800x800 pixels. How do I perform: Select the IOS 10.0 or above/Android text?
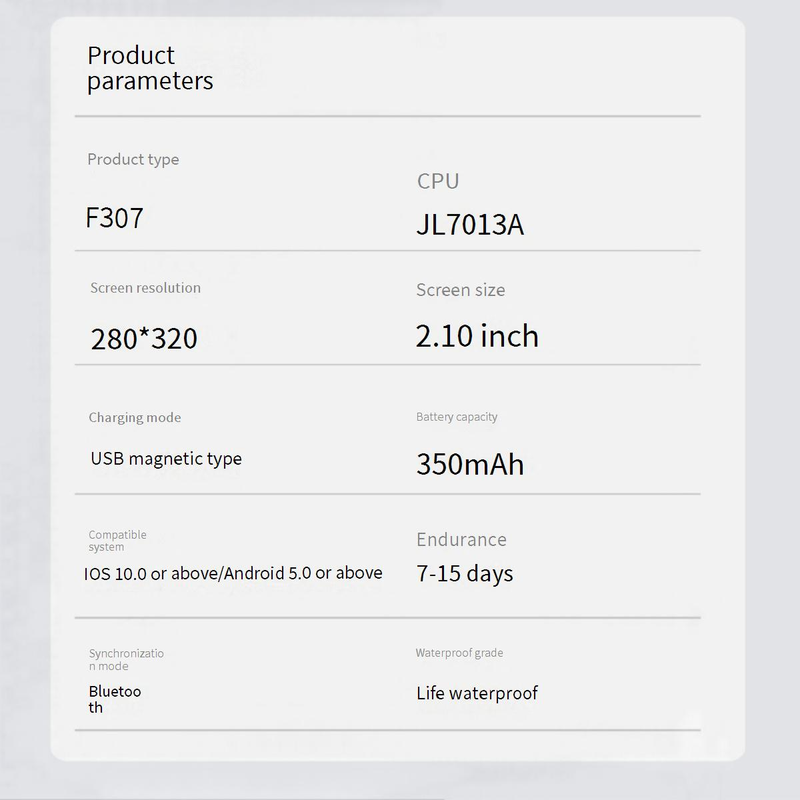tap(233, 573)
